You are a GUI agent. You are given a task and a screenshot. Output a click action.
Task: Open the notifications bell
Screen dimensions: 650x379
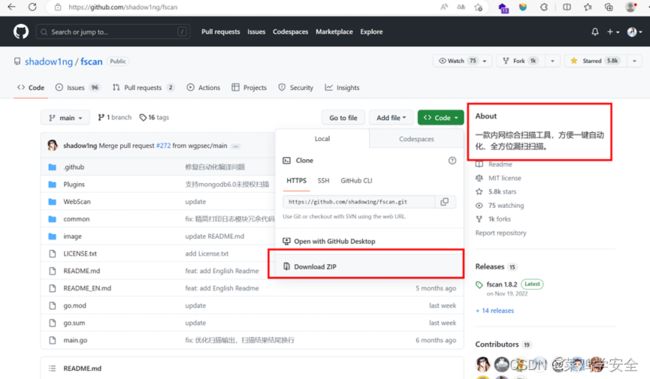click(x=595, y=32)
